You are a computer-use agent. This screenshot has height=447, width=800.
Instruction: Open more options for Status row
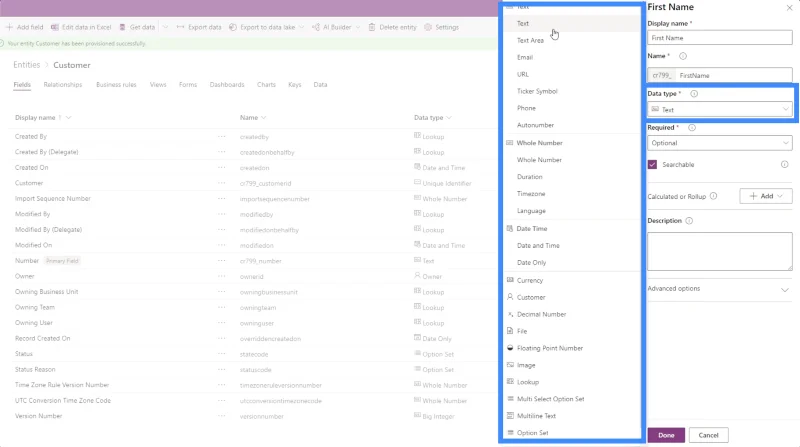(221, 354)
